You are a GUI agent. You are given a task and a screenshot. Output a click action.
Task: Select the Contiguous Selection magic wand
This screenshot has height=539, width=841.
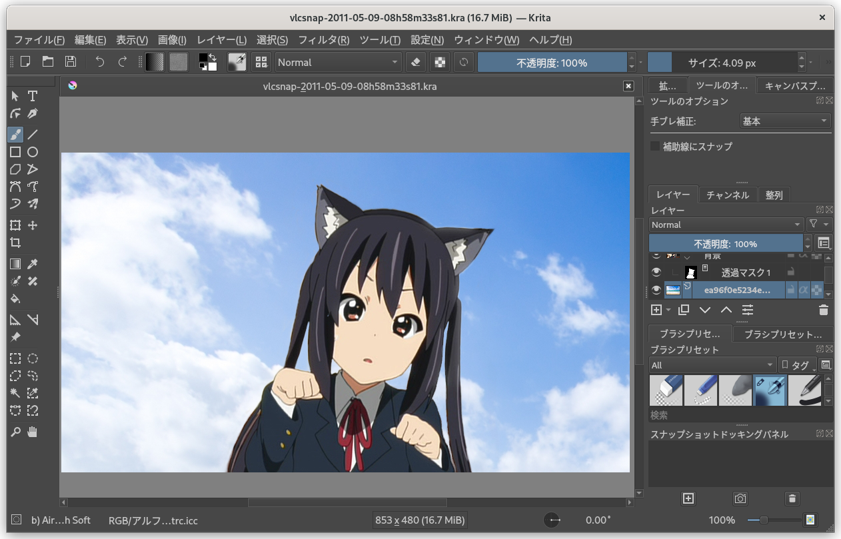coord(15,393)
